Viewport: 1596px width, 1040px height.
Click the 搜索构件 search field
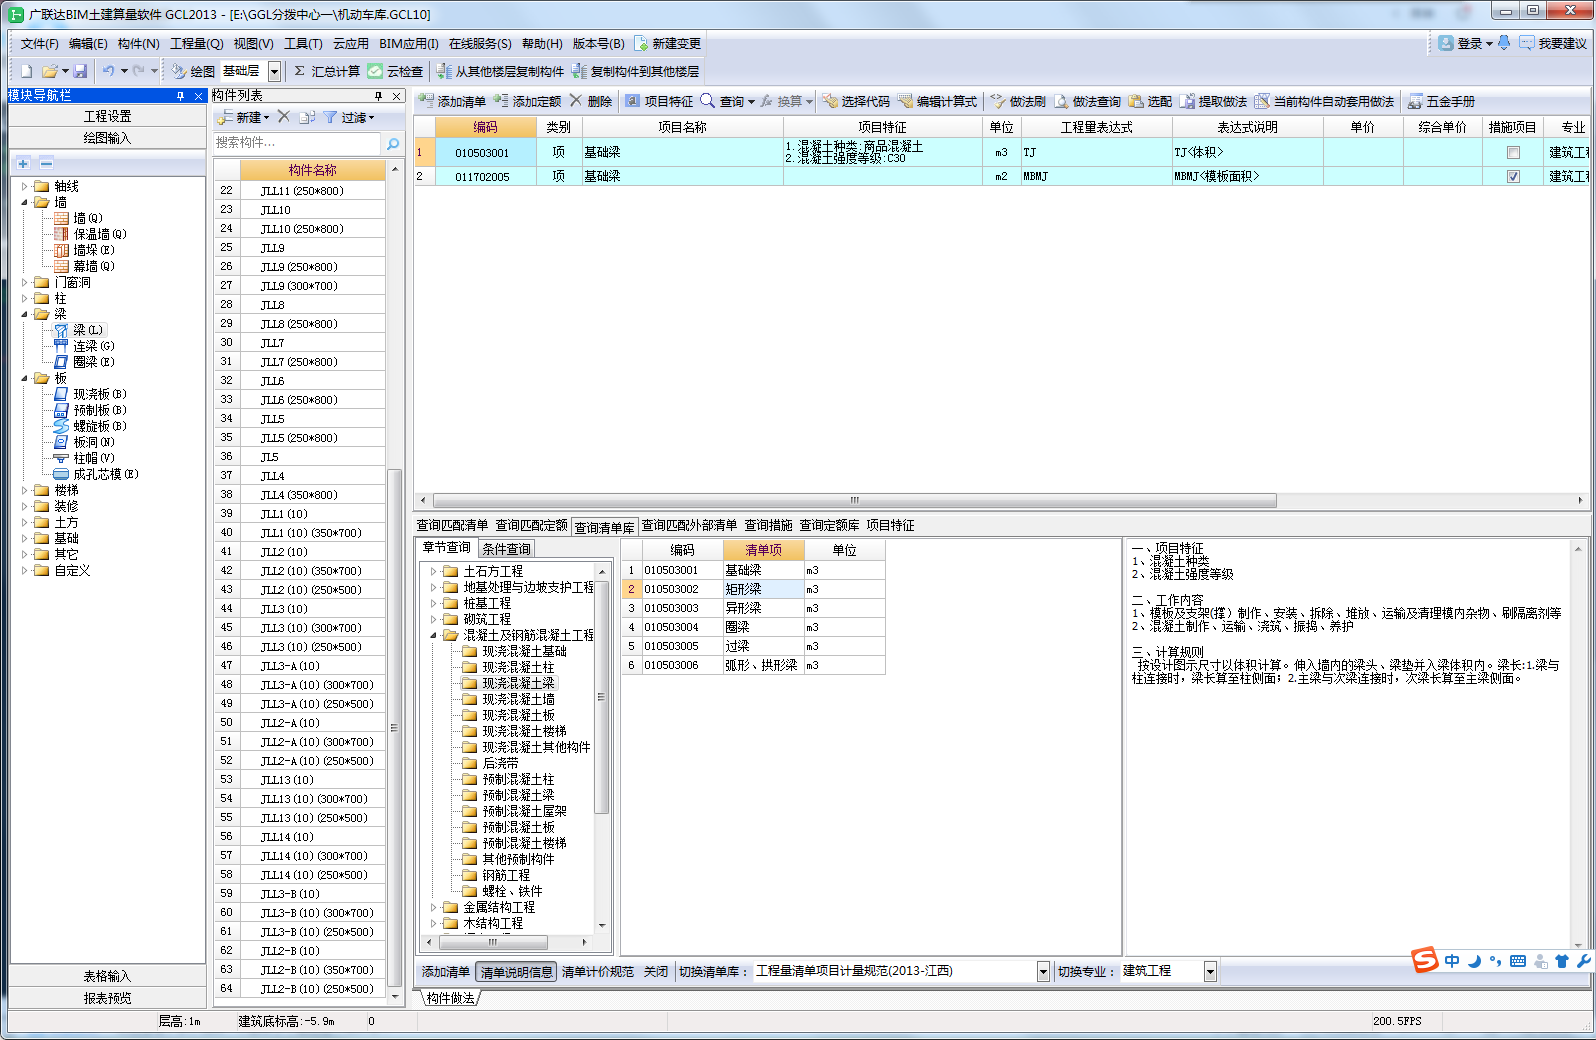298,143
